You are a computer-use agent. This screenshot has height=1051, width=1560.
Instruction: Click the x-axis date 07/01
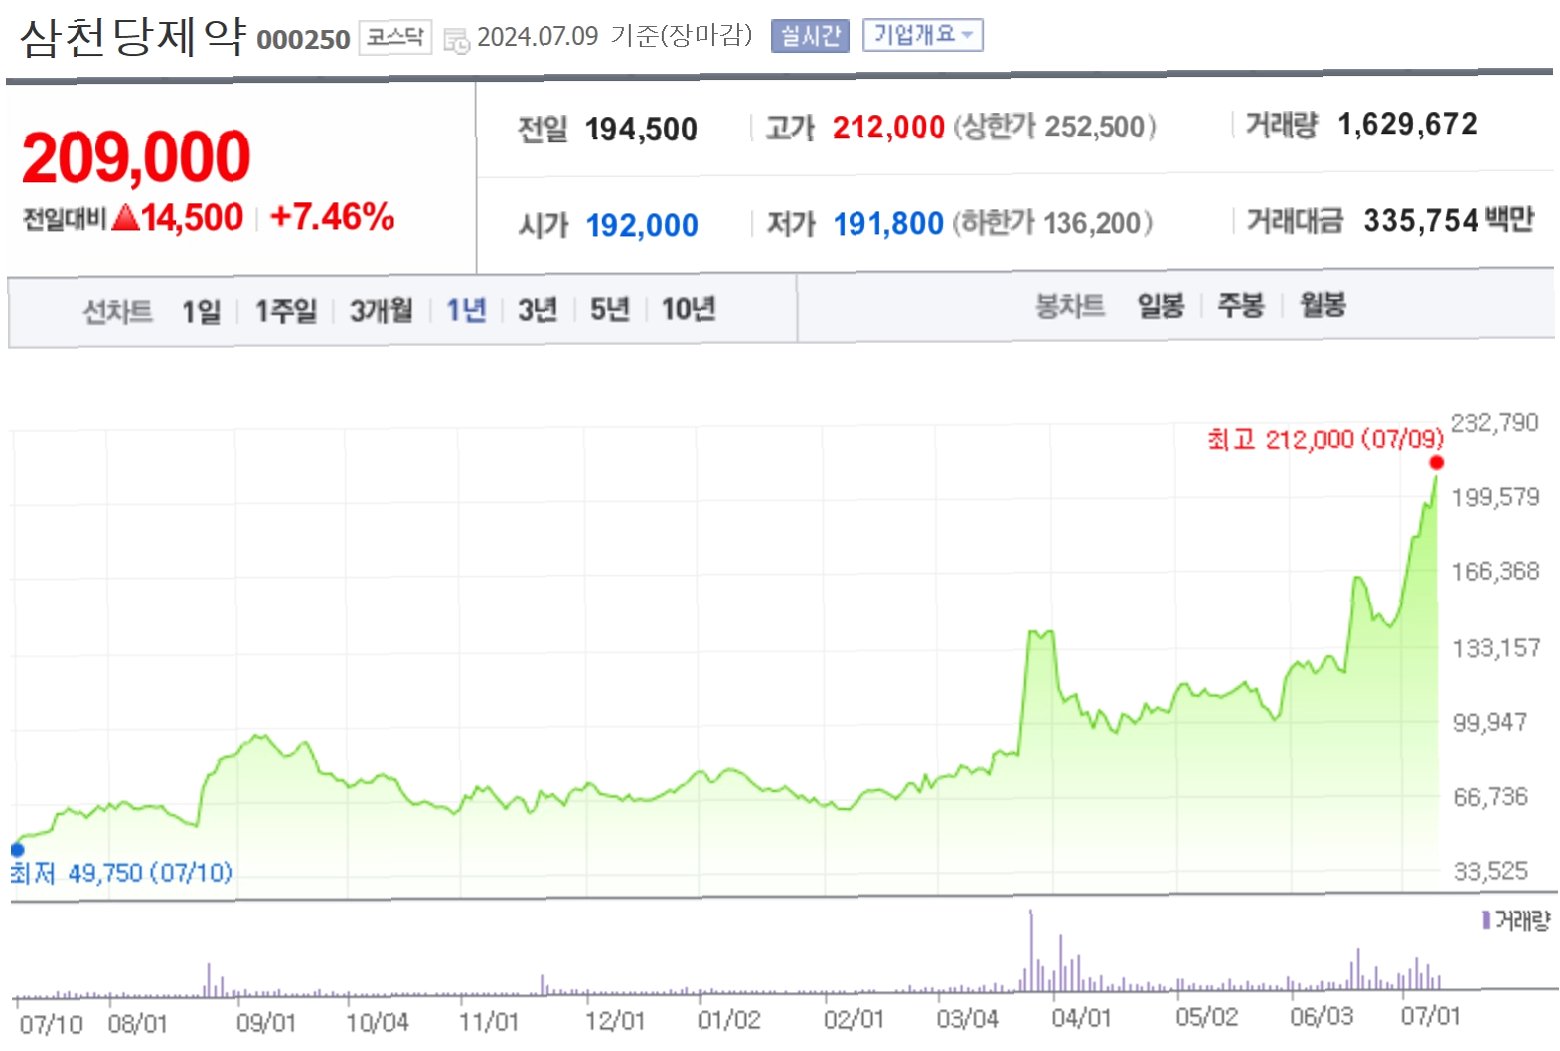point(1431,1016)
